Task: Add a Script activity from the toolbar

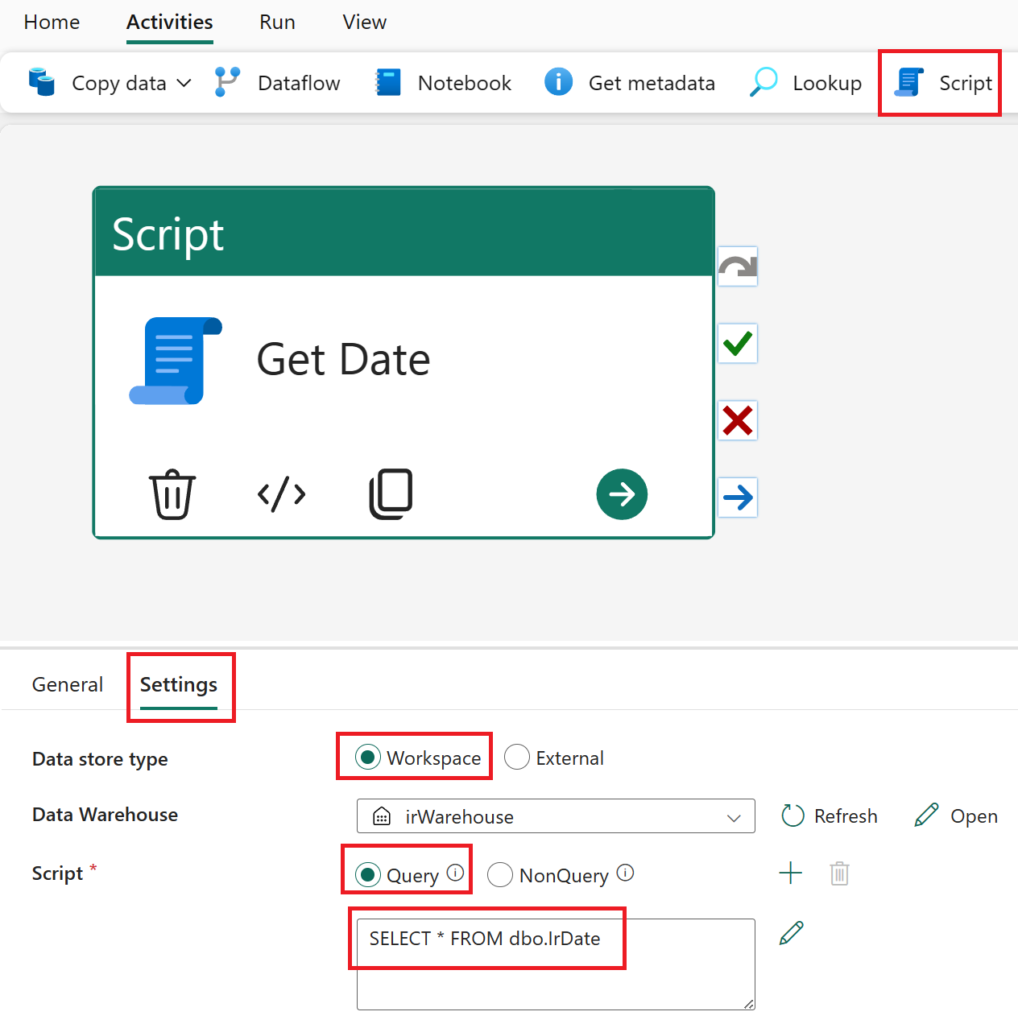Action: 938,83
